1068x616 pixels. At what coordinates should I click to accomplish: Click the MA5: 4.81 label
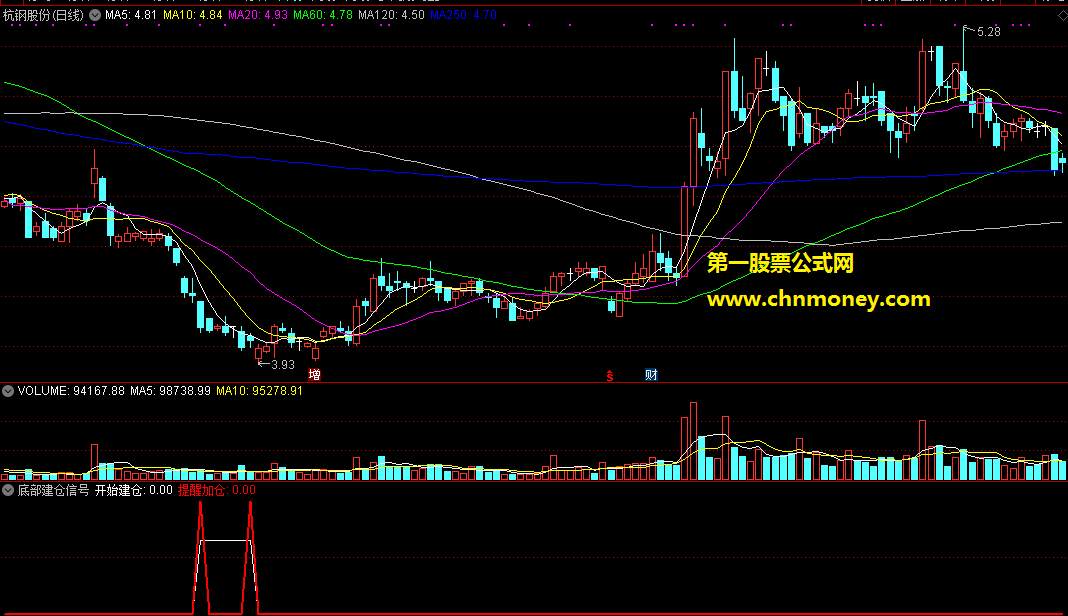tap(131, 15)
